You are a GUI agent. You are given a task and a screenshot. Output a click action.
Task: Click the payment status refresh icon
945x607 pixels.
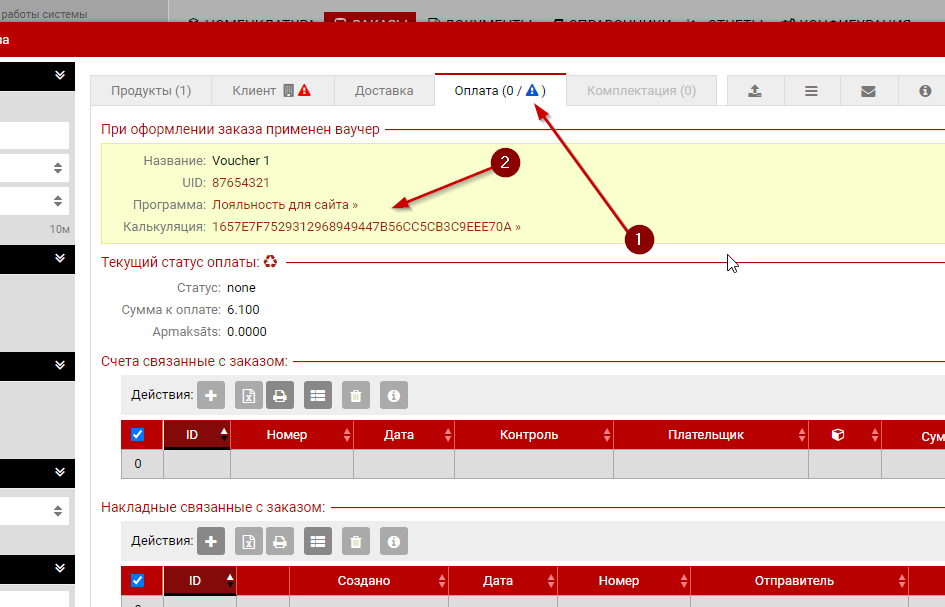269,262
